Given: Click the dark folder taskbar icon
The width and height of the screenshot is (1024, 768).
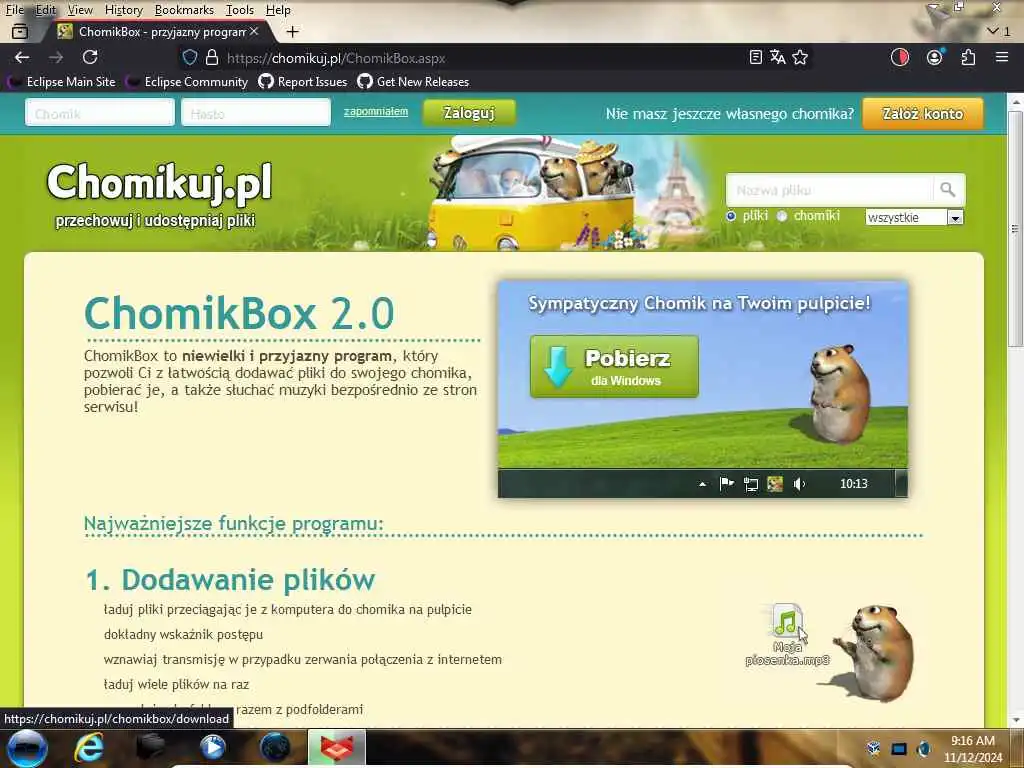Looking at the screenshot, I should [150, 748].
